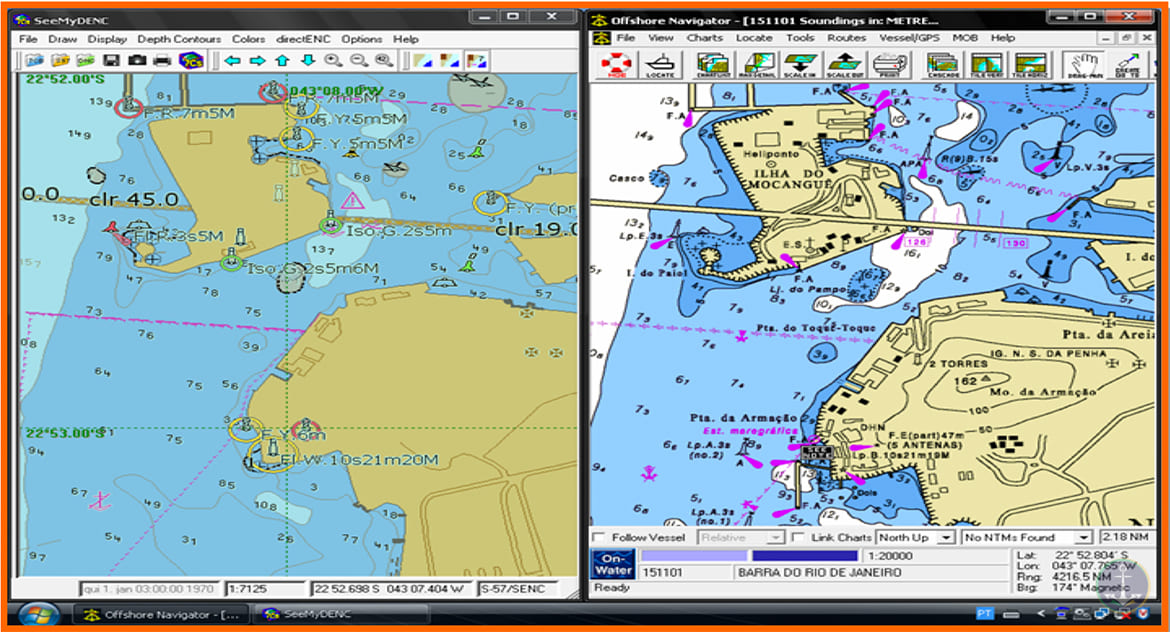Click the printer icon in the SeeMyDENC toolbar

click(162, 60)
